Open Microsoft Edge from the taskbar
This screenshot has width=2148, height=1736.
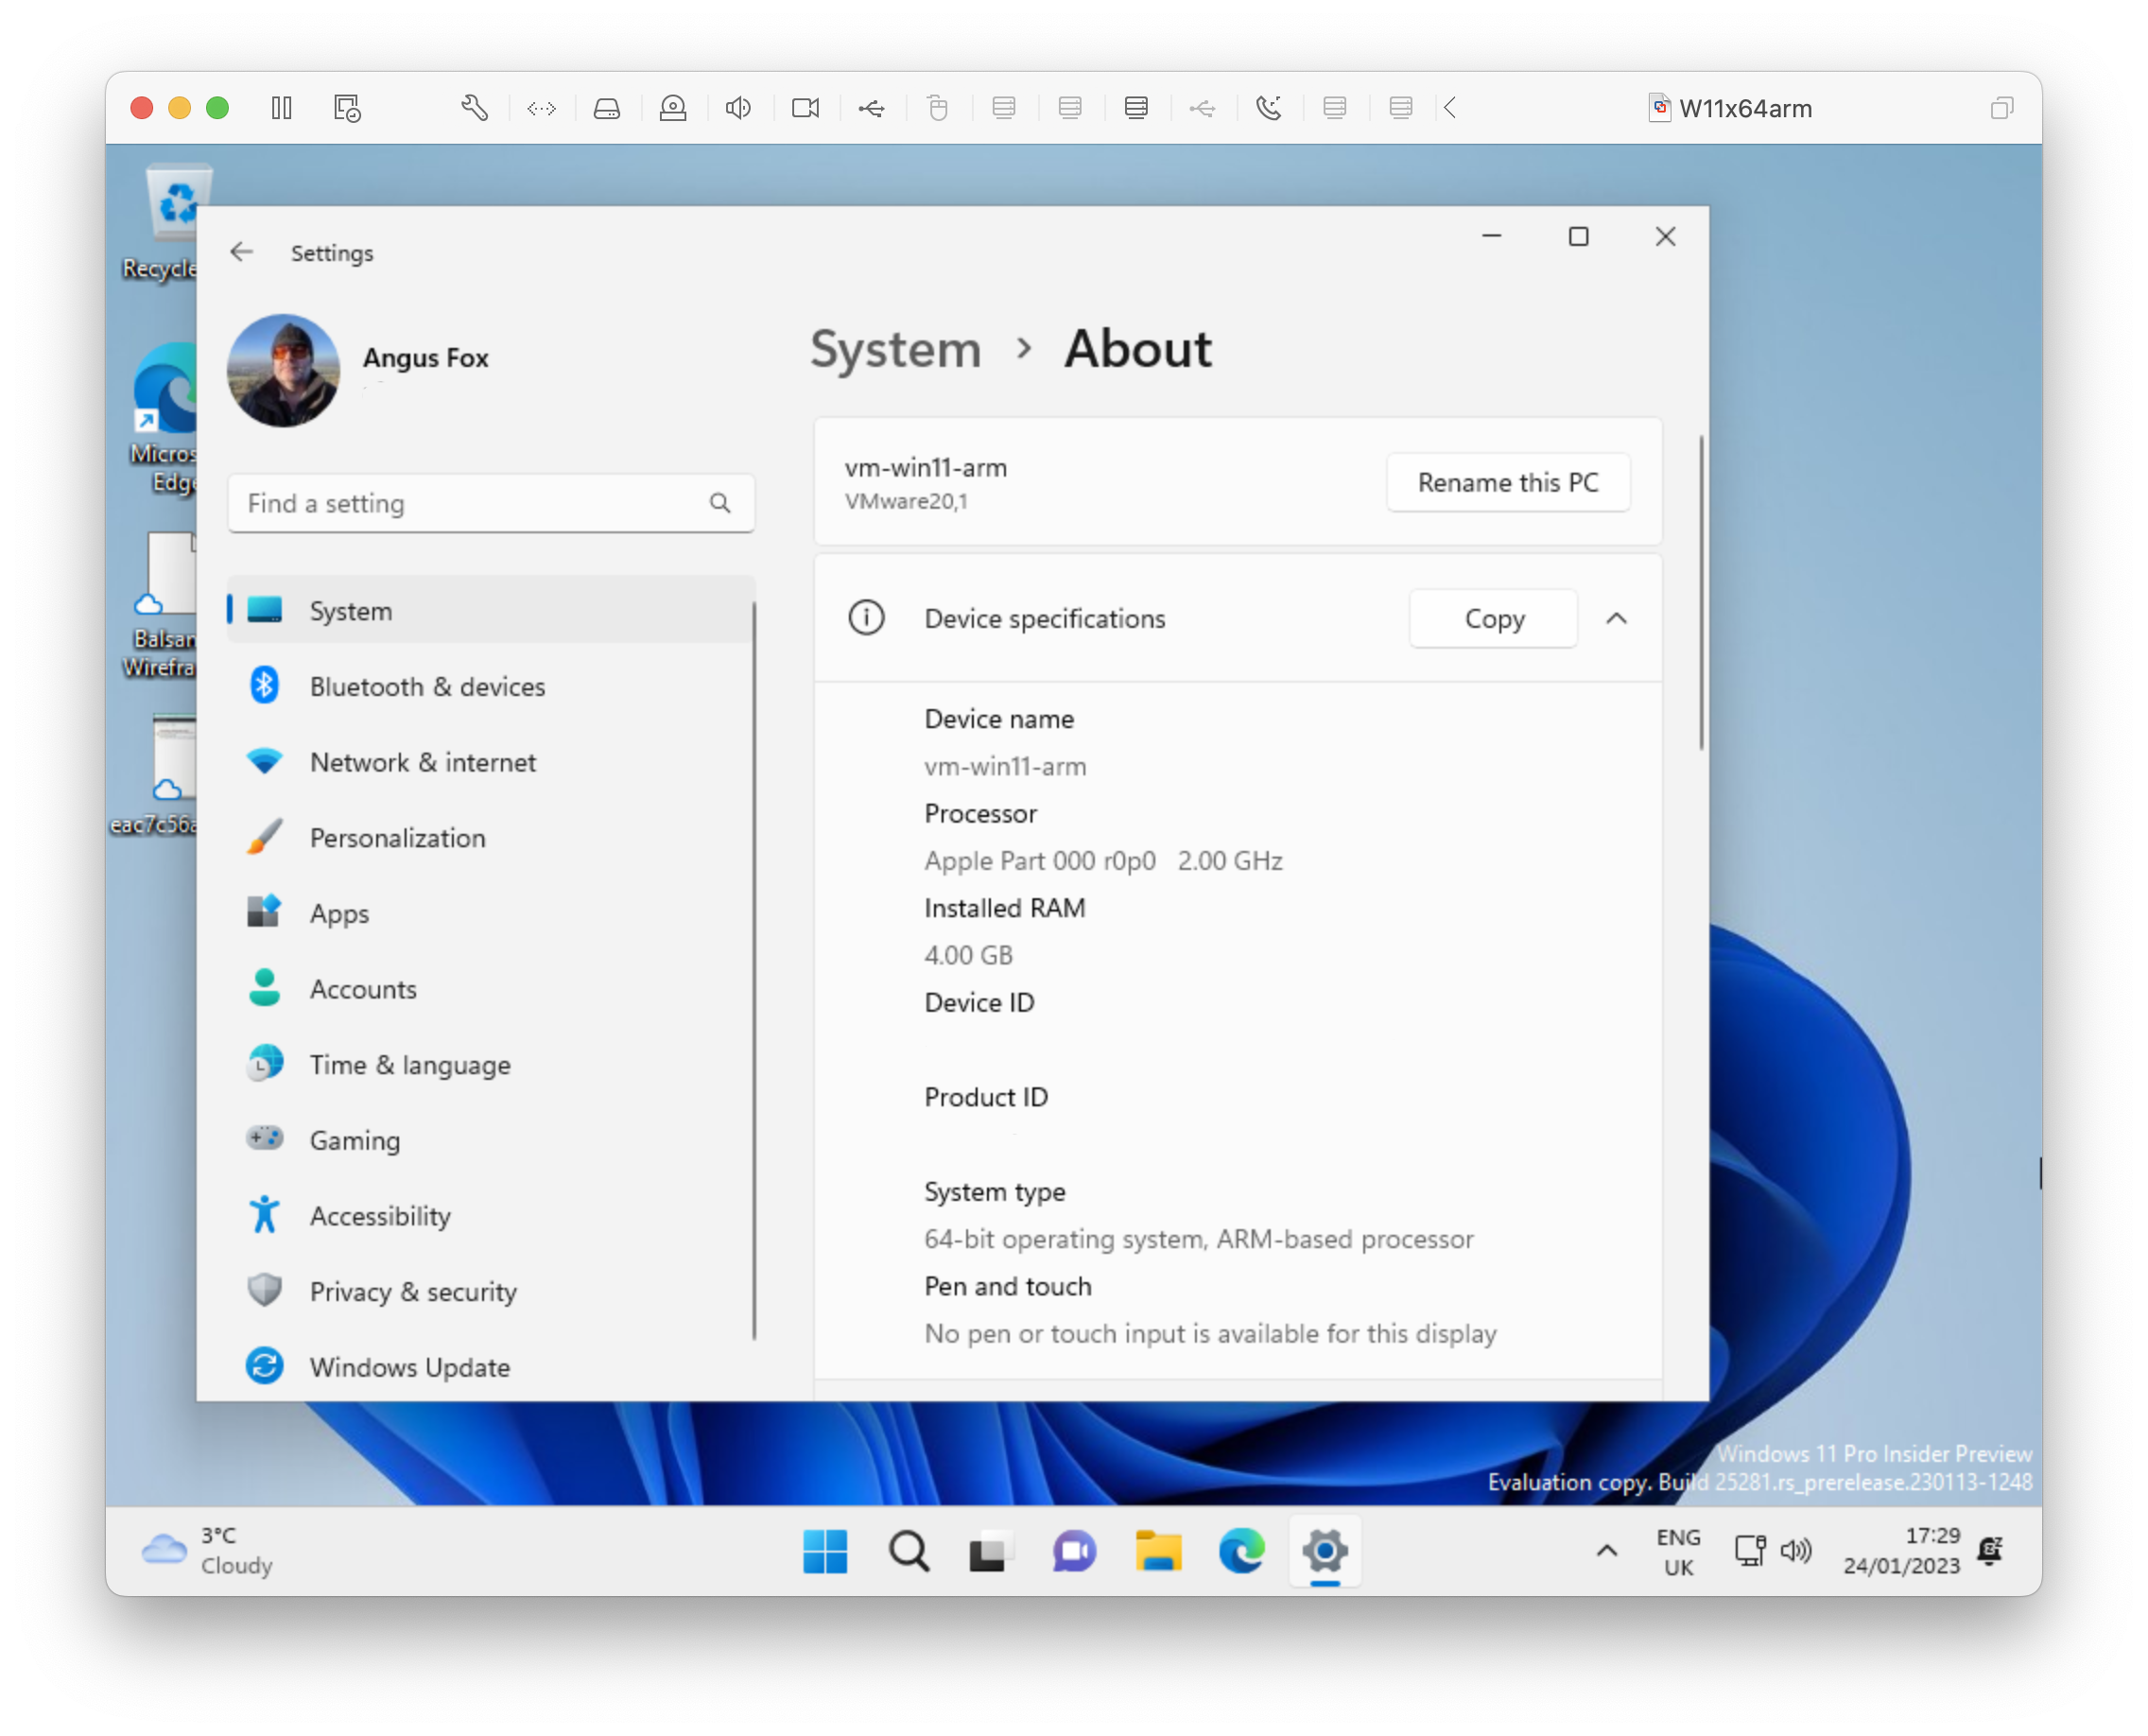[1242, 1551]
